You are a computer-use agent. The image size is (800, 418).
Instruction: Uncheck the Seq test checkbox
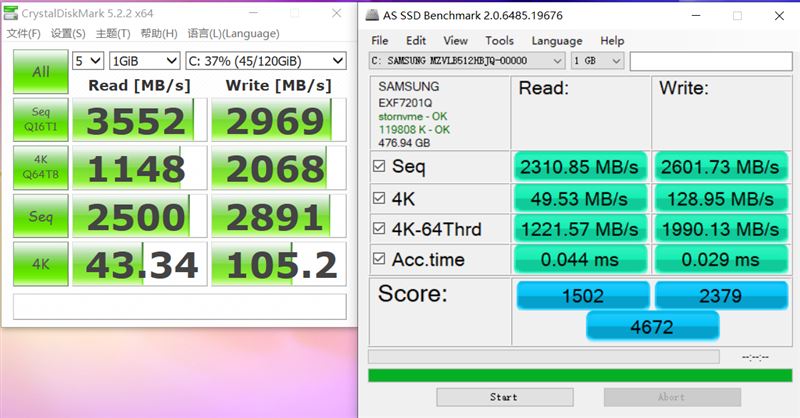[379, 166]
